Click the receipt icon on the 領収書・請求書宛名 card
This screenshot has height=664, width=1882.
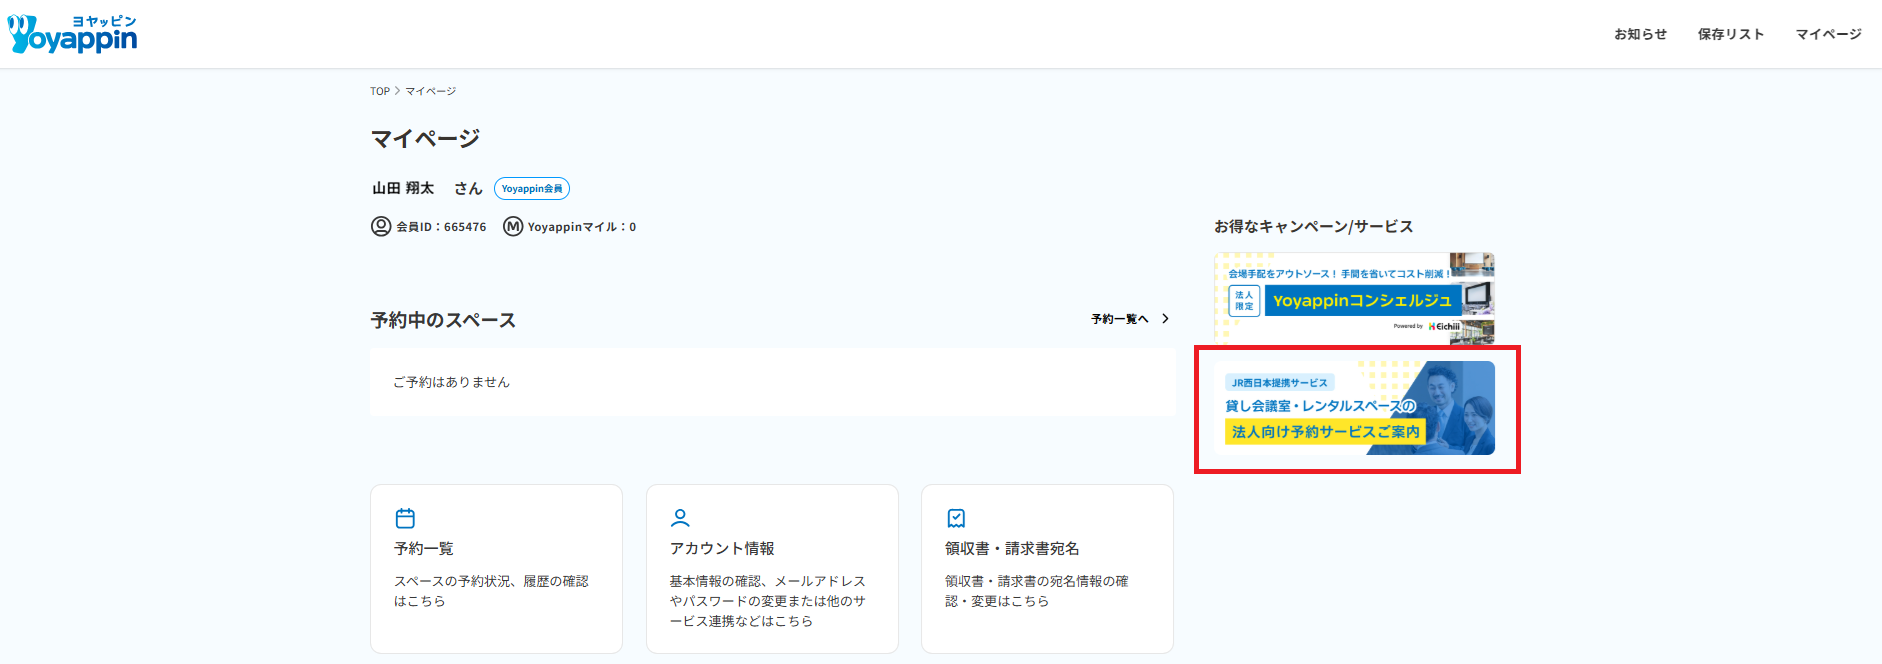(x=956, y=518)
